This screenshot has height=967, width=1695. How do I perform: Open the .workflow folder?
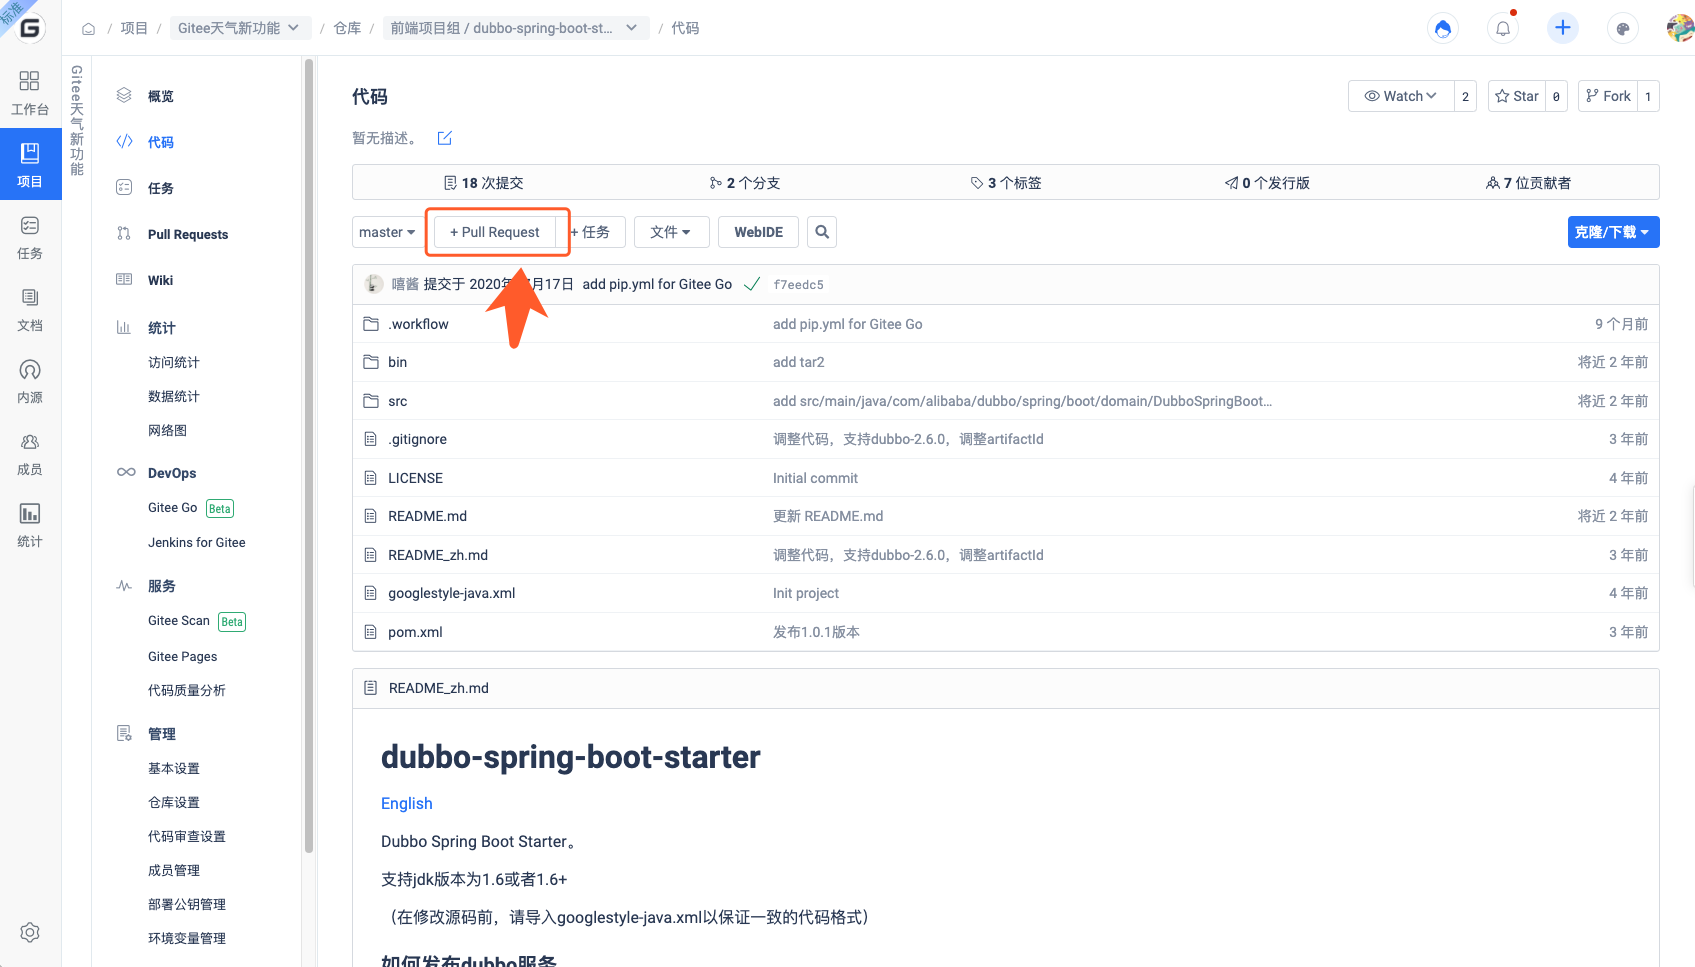(x=419, y=324)
